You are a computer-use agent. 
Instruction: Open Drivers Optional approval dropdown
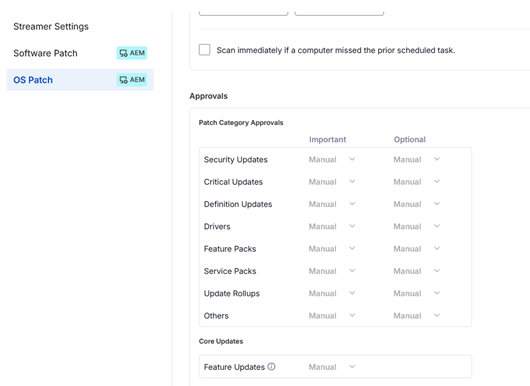[416, 226]
